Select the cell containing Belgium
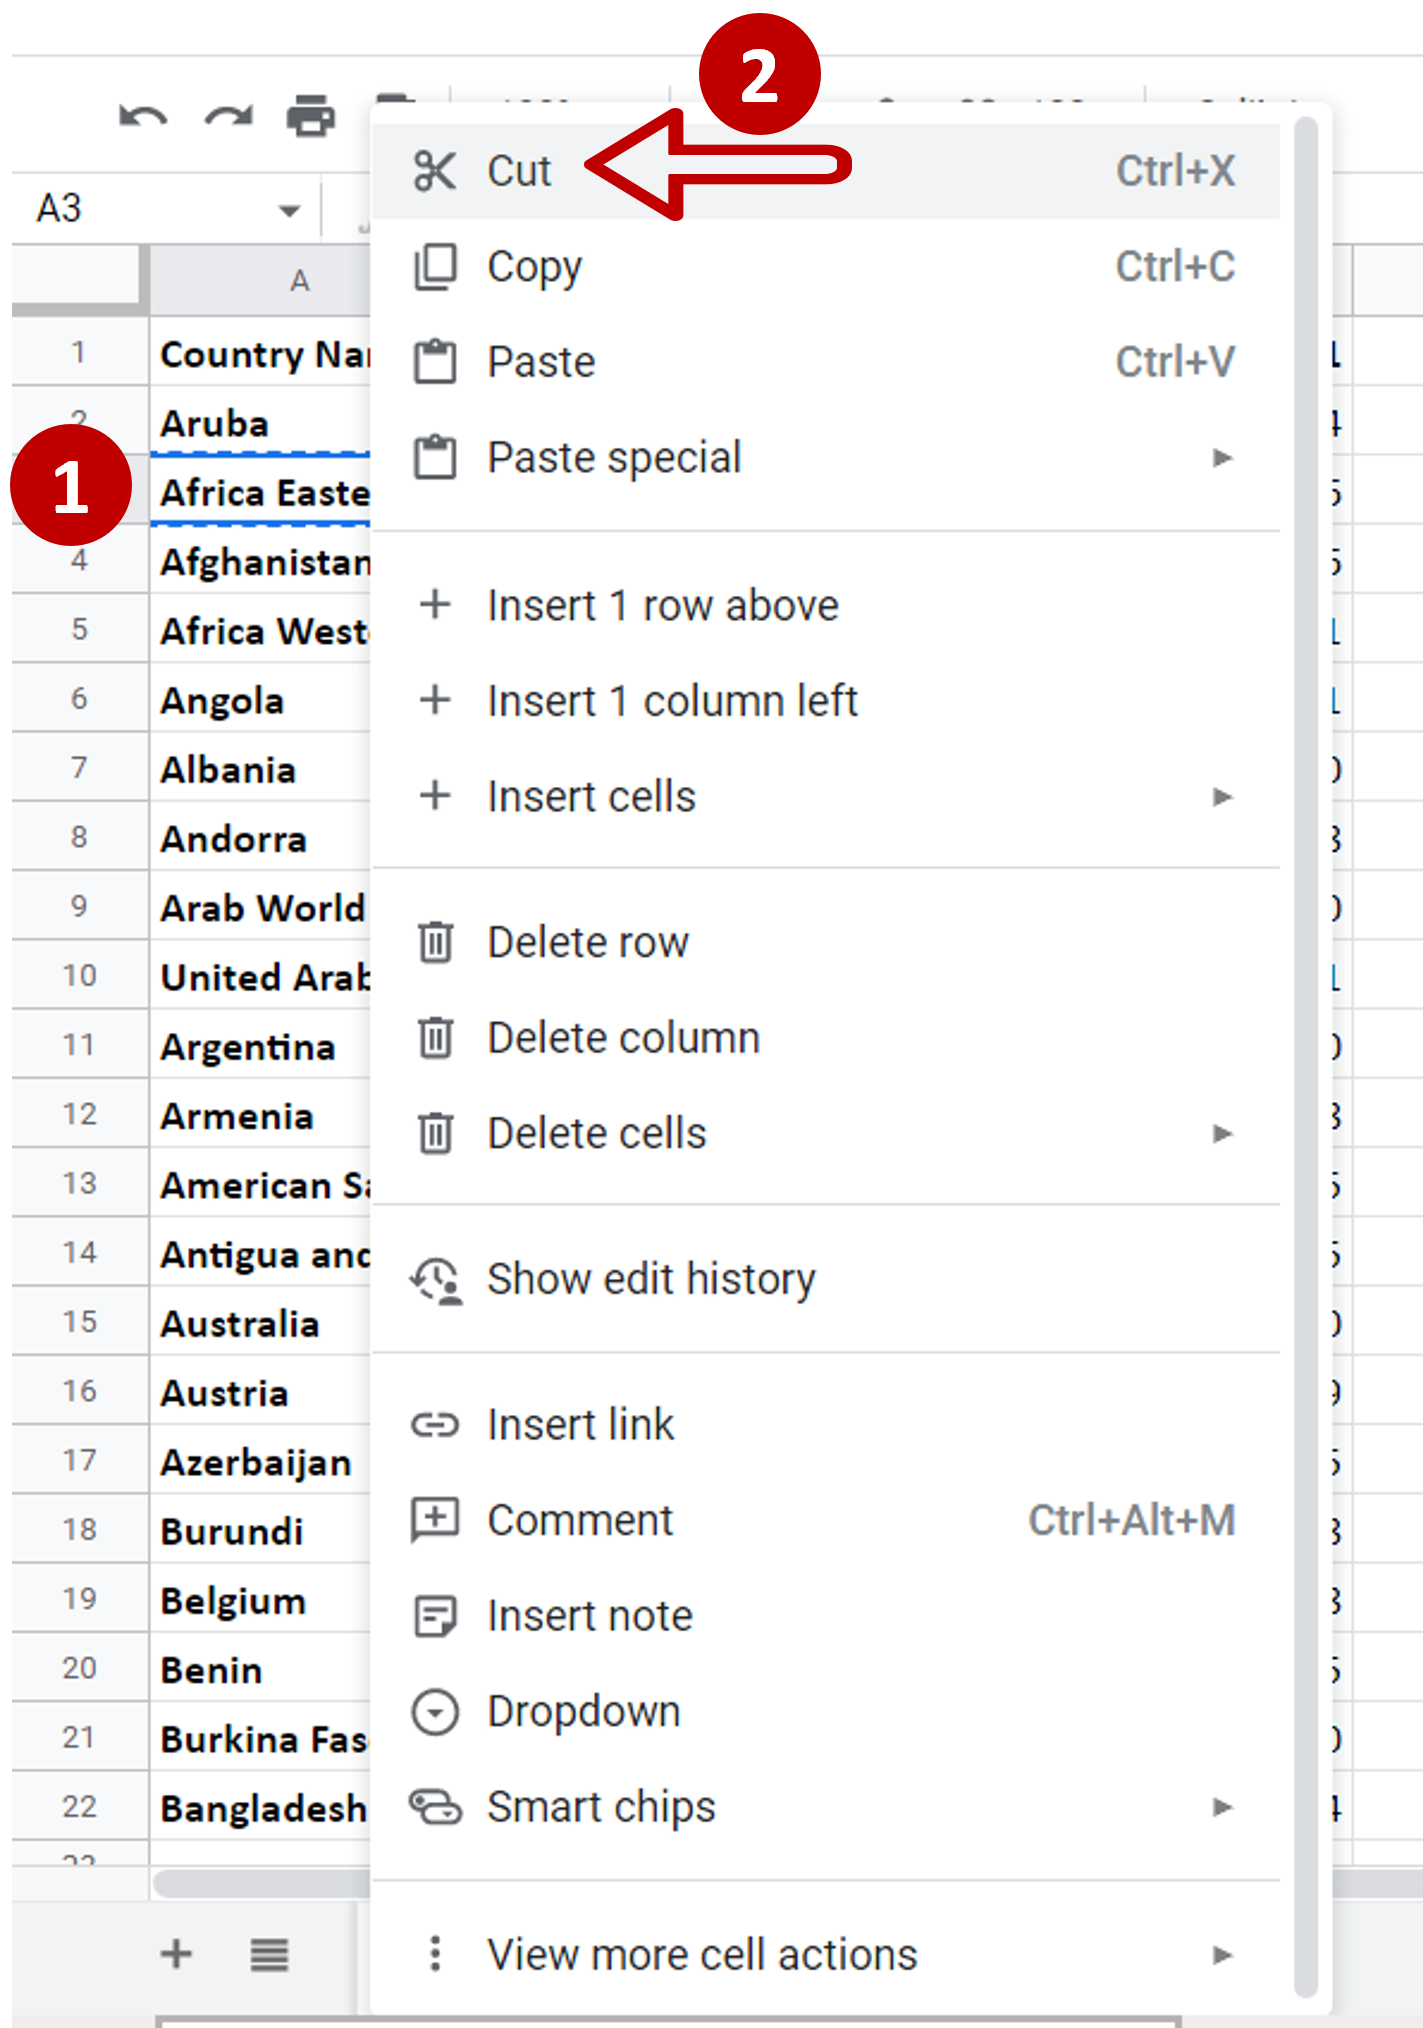Screen dimensions: 1423x2028 pyautogui.click(x=261, y=1599)
